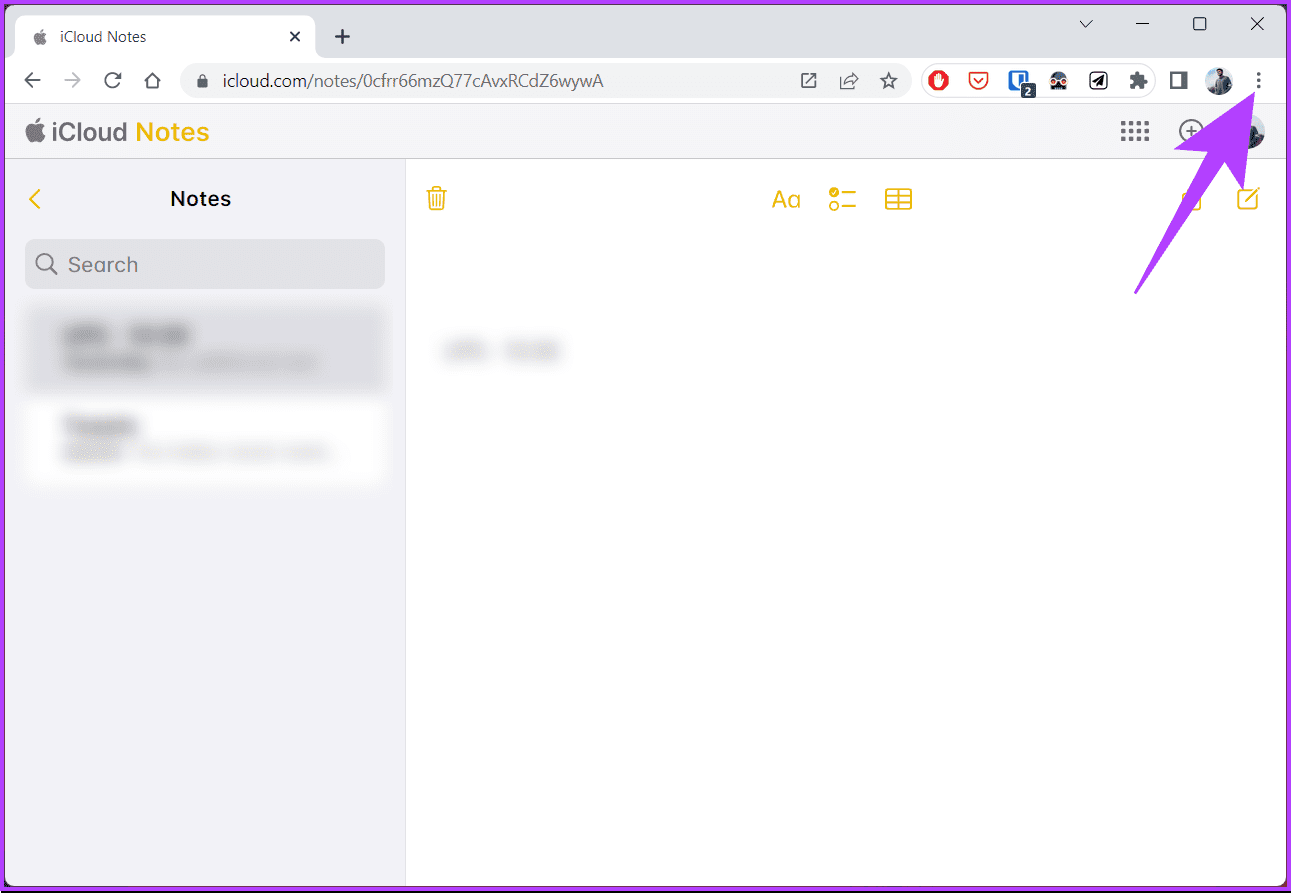Toggle Chrome side panel
This screenshot has width=1291, height=893.
coord(1178,81)
